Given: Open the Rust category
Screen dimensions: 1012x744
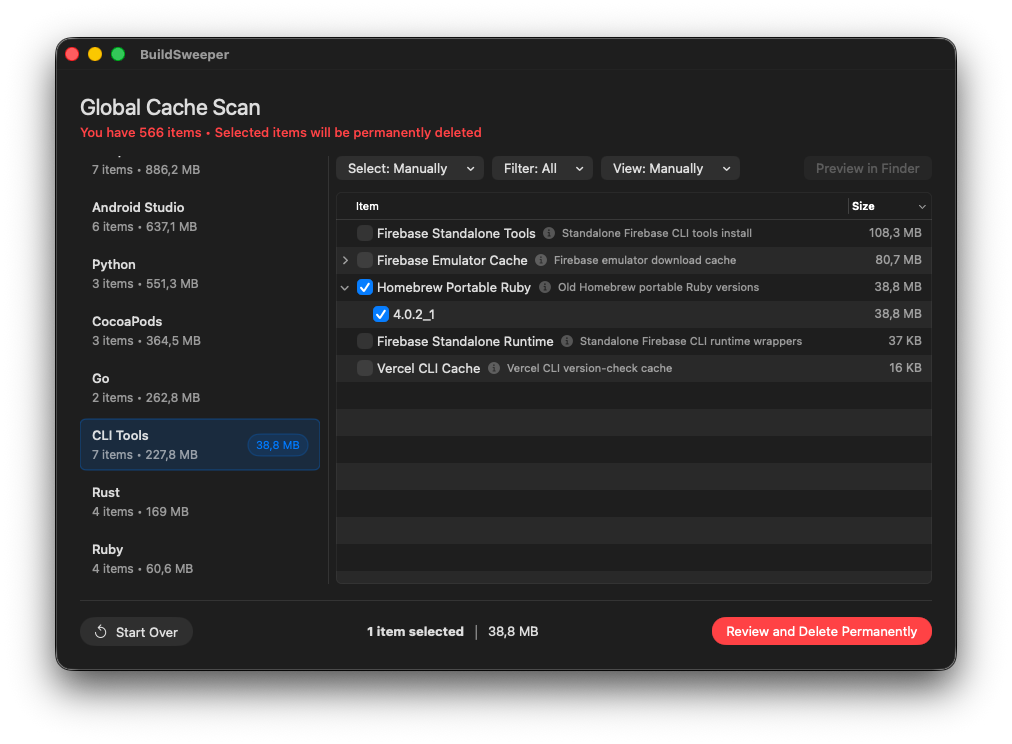Looking at the screenshot, I should point(199,501).
